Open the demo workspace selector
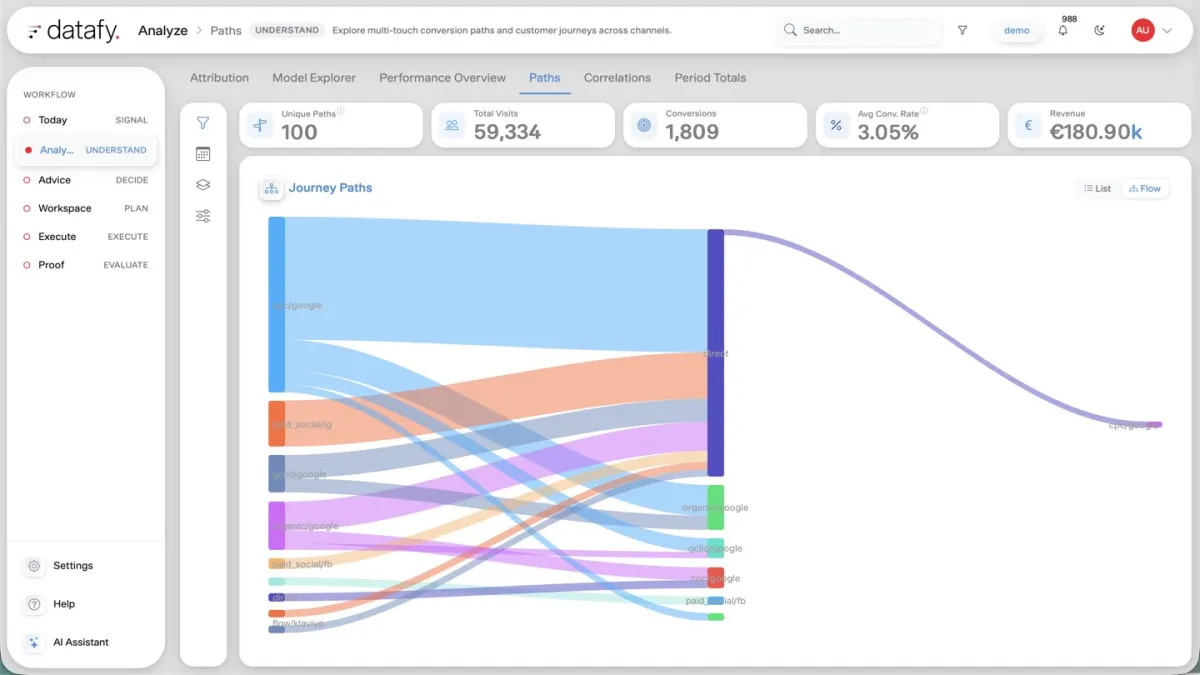Image resolution: width=1200 pixels, height=675 pixels. click(1016, 30)
